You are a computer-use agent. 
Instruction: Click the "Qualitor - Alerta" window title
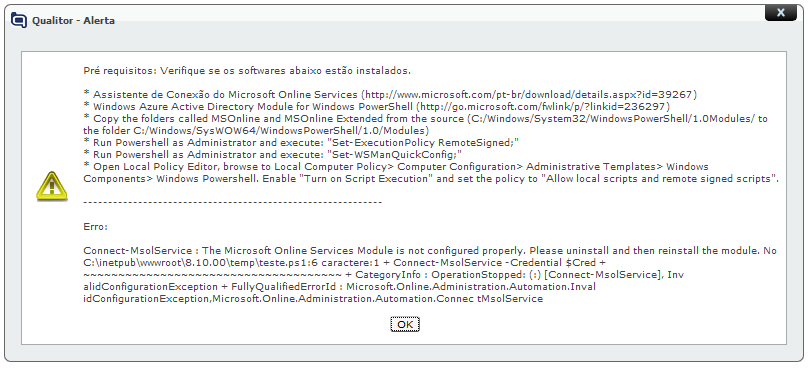coord(73,21)
